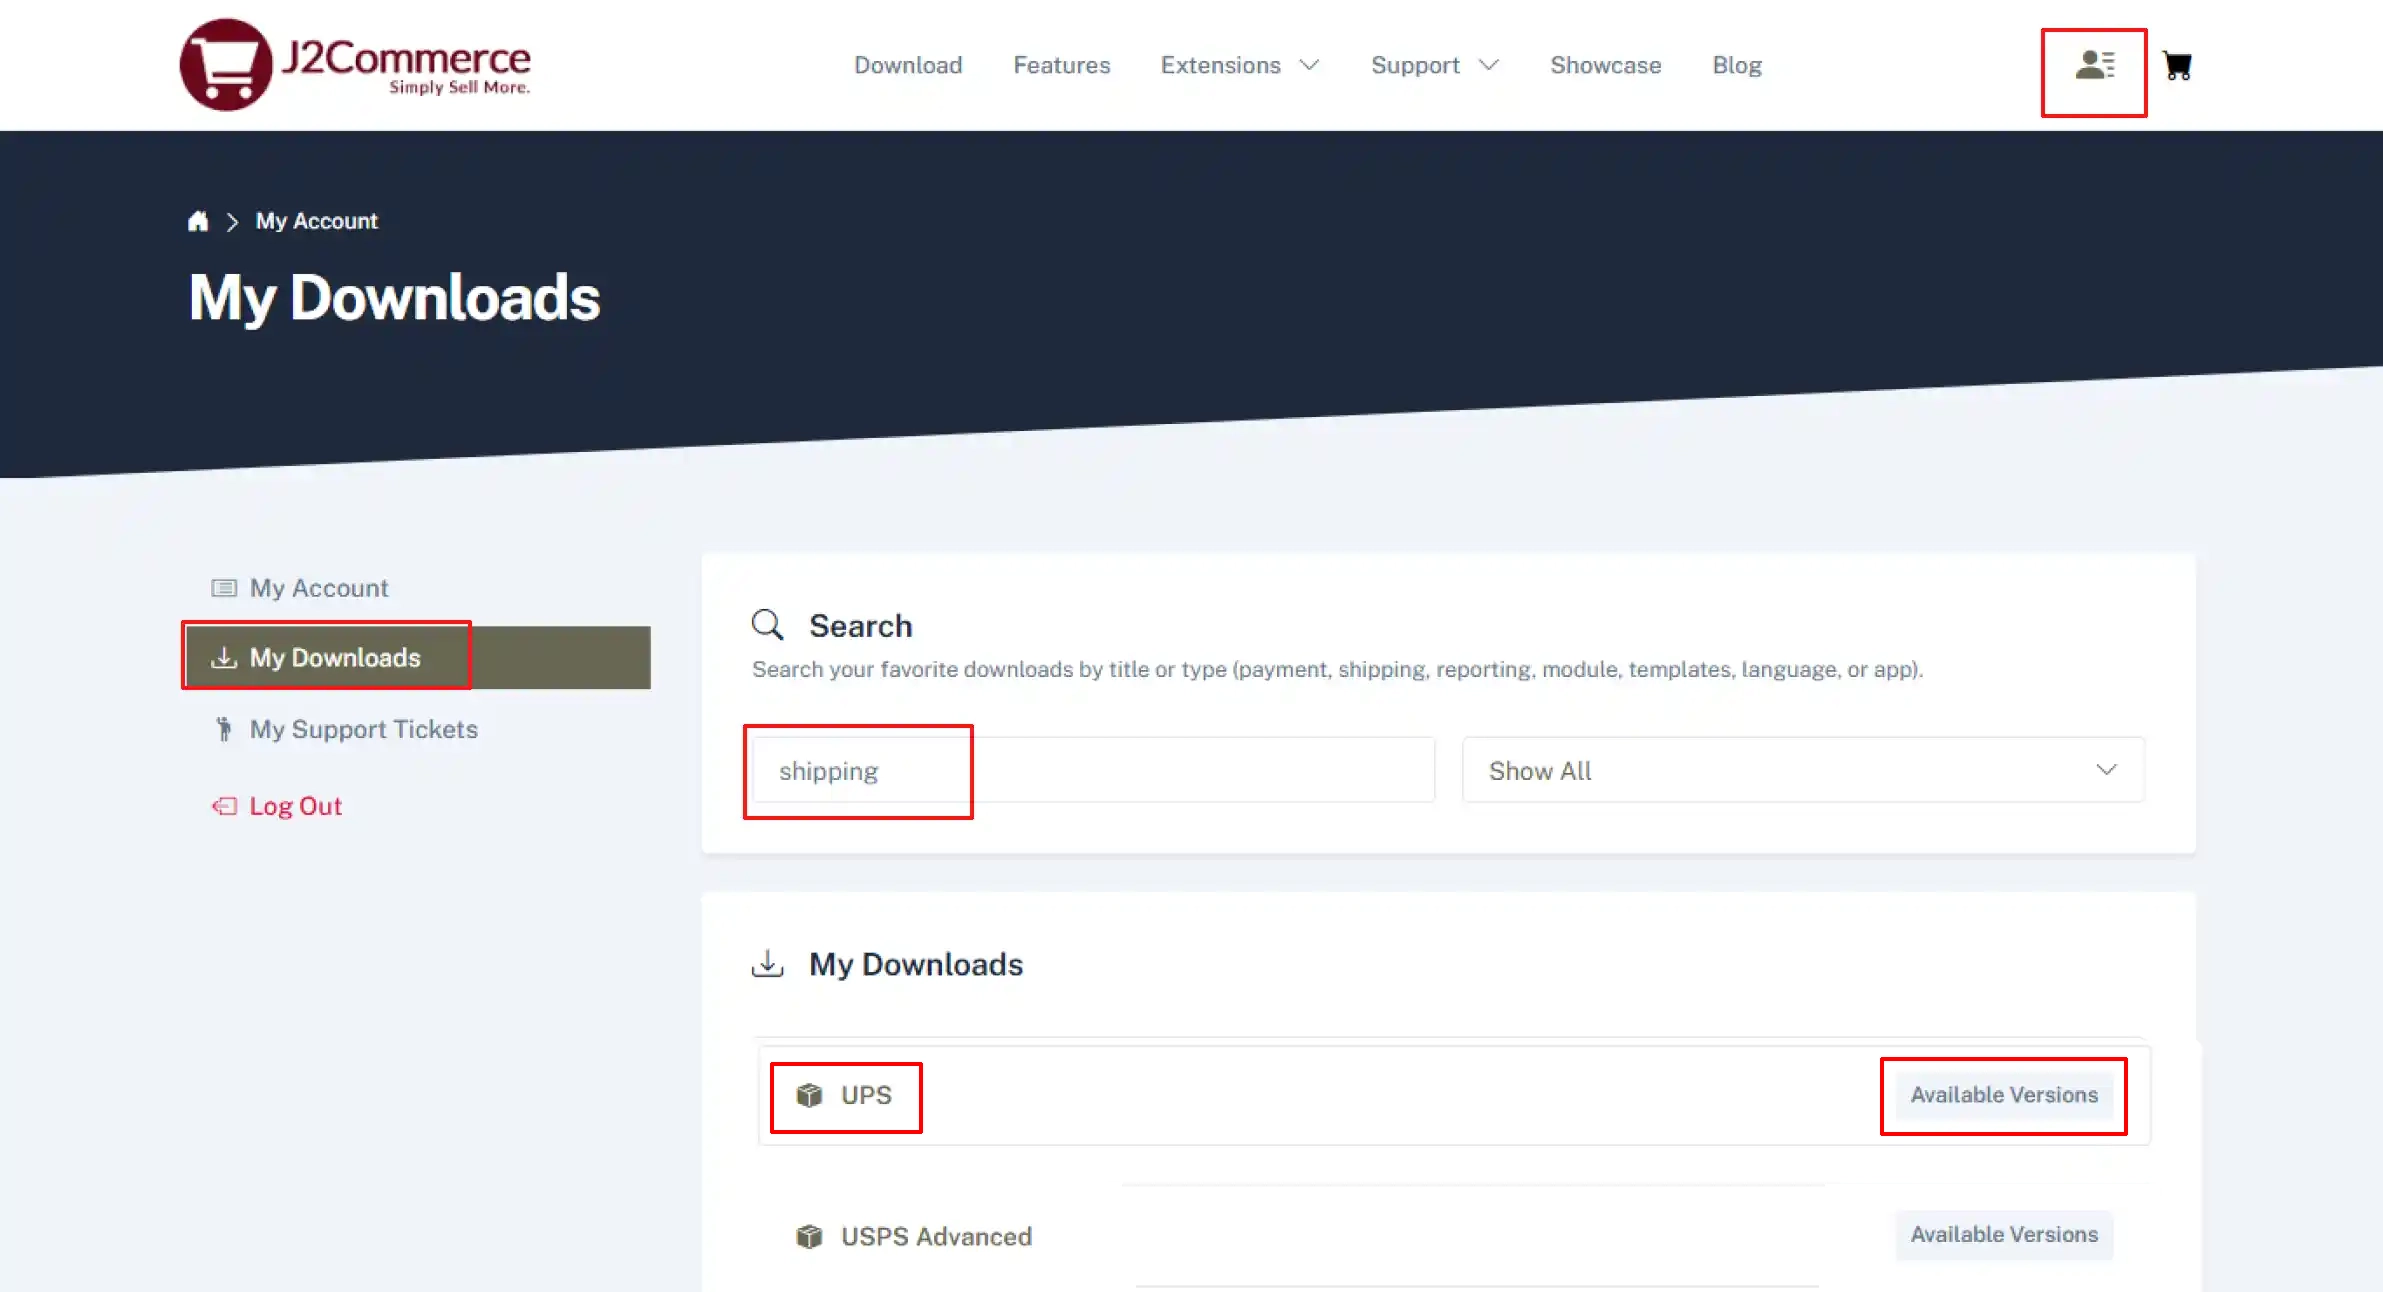Viewport: 2383px width, 1292px height.
Task: Click the USPS Advanced download title
Action: coord(936,1237)
